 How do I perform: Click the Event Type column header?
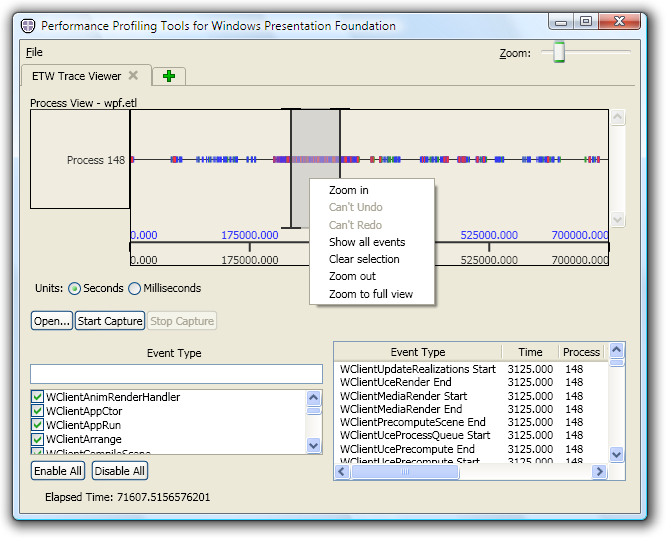[418, 352]
